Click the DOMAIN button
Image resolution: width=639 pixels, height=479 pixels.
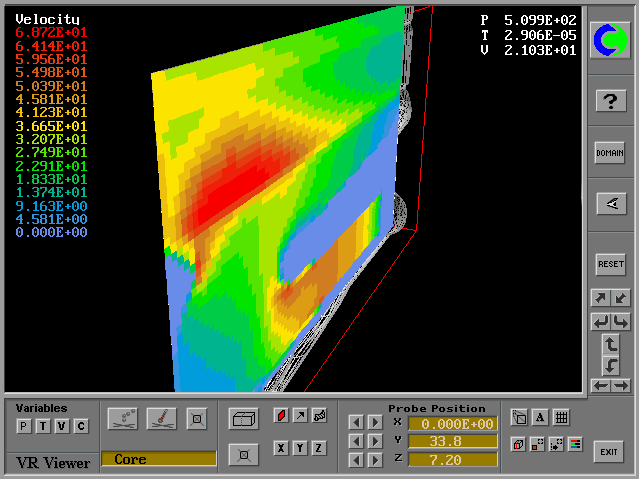(x=610, y=152)
